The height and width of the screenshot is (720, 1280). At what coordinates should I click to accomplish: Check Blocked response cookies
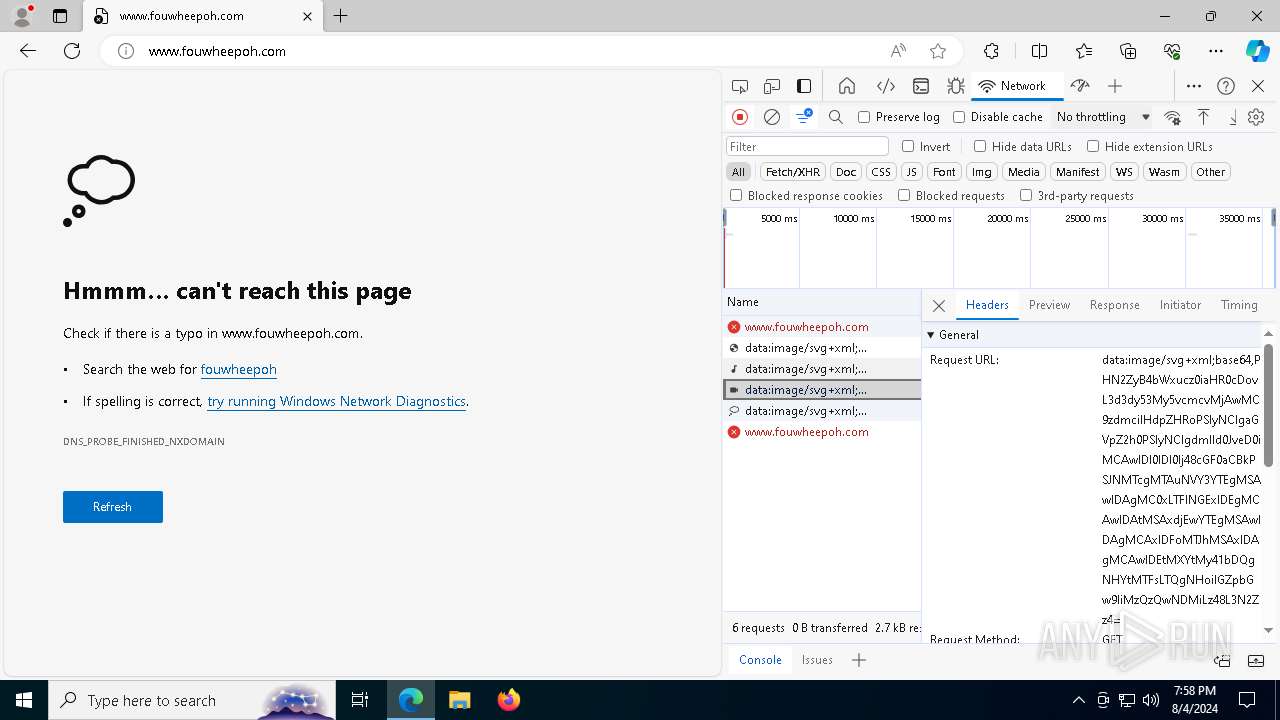[x=736, y=196]
